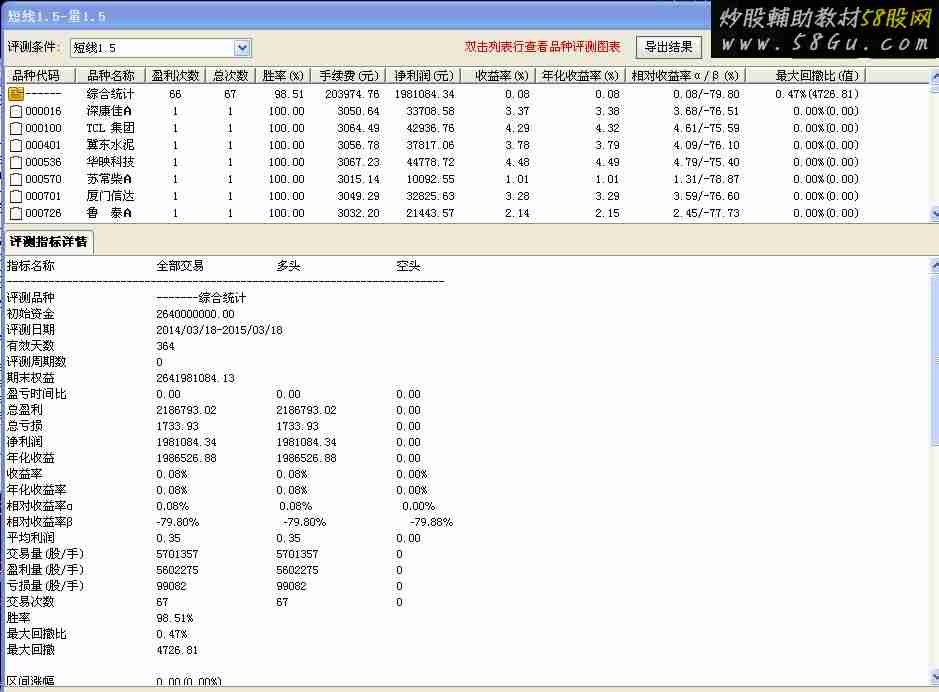Click the 空头 column label
Image resolution: width=939 pixels, height=692 pixels.
pyautogui.click(x=408, y=266)
